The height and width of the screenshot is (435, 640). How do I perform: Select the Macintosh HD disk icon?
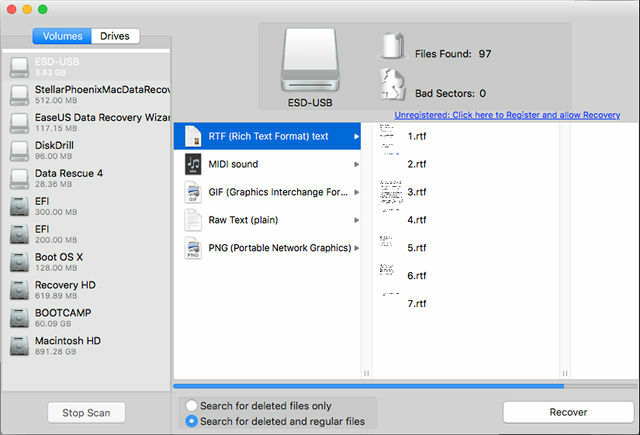tap(19, 346)
